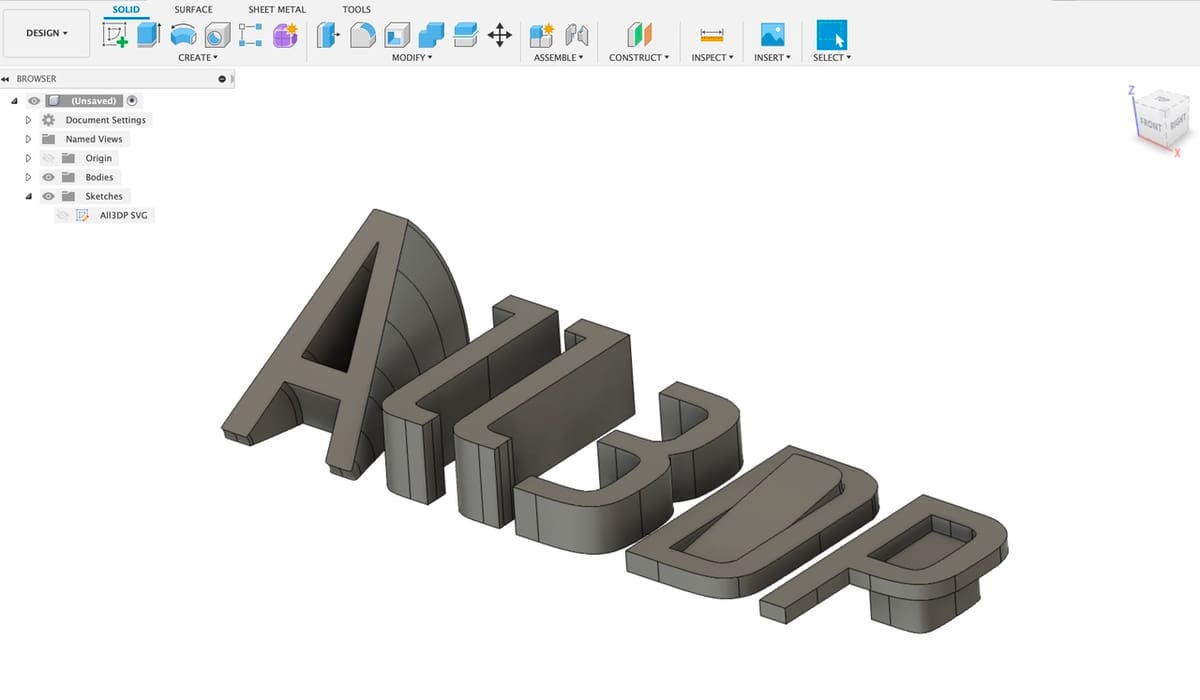Toggle visibility of the (Unsaved) component
Image resolution: width=1200 pixels, height=700 pixels.
tap(34, 101)
